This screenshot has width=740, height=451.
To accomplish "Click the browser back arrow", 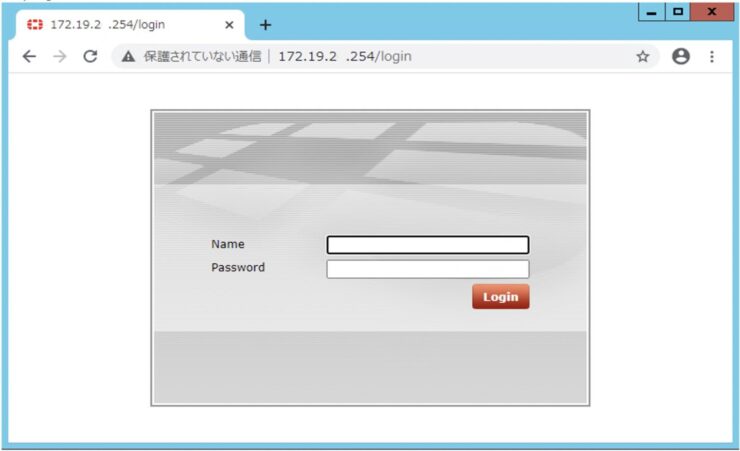I will pos(29,57).
